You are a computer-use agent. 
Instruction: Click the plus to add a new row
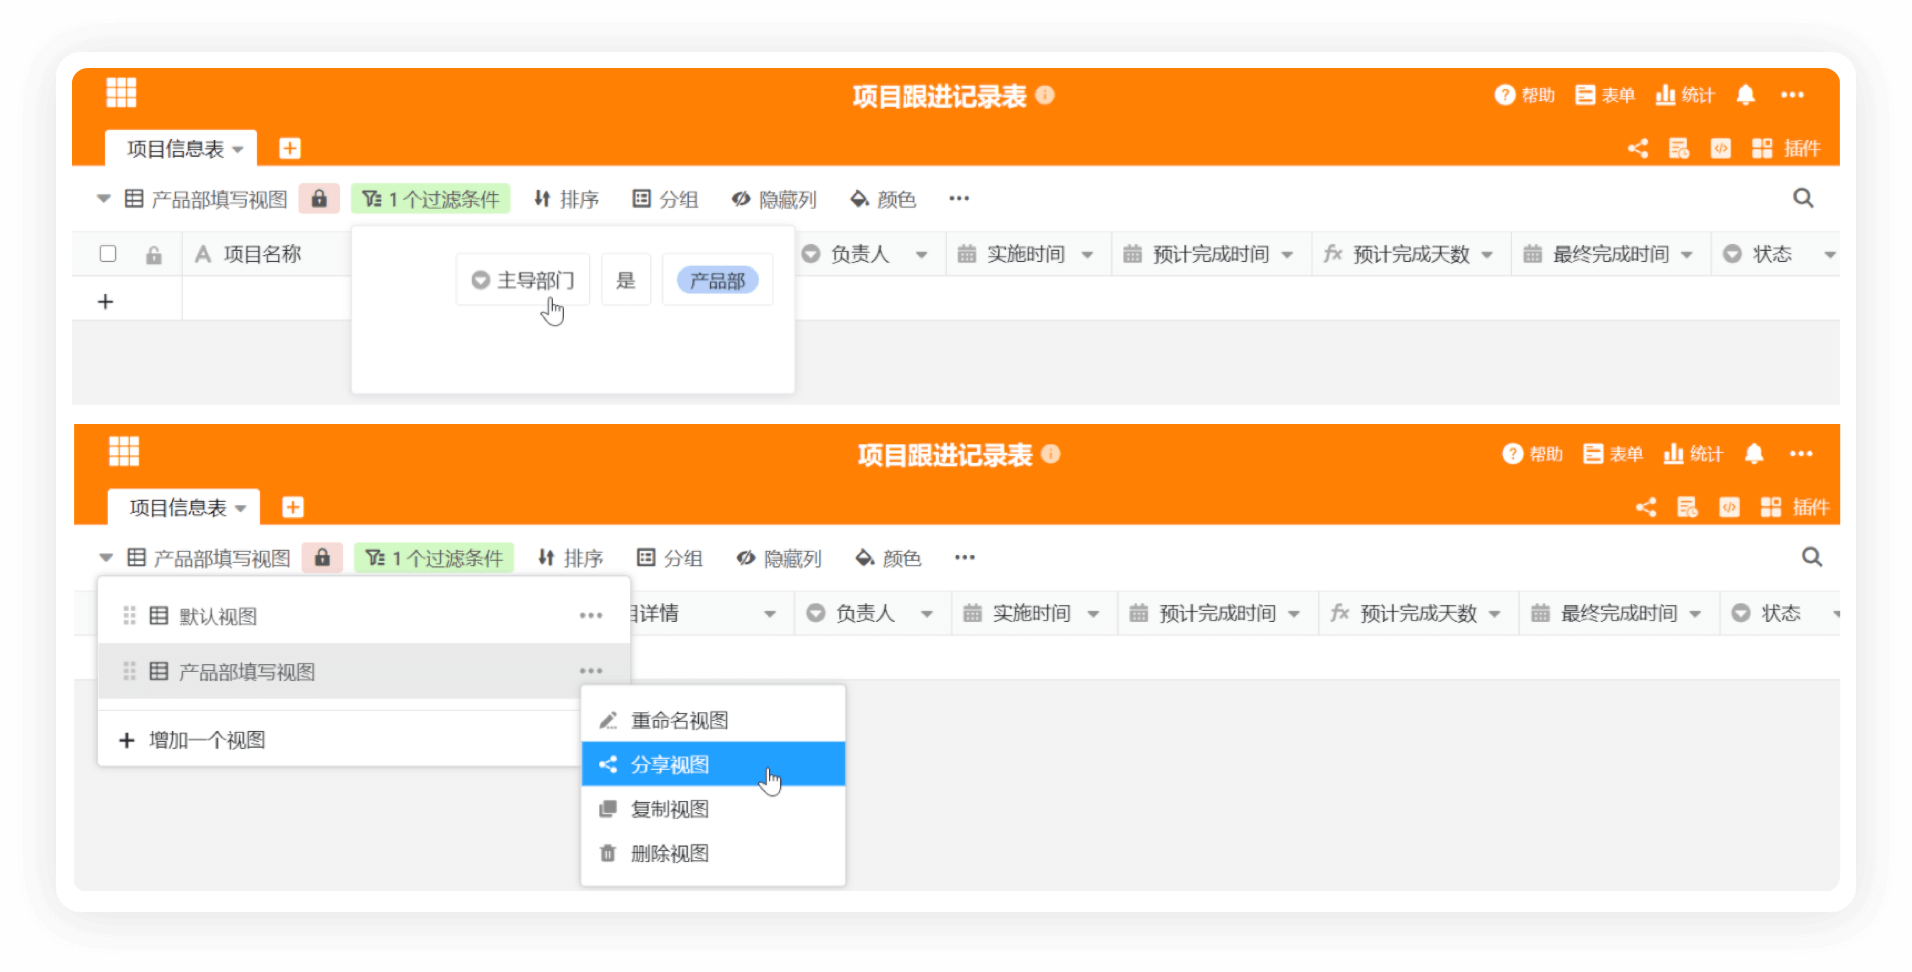(106, 302)
